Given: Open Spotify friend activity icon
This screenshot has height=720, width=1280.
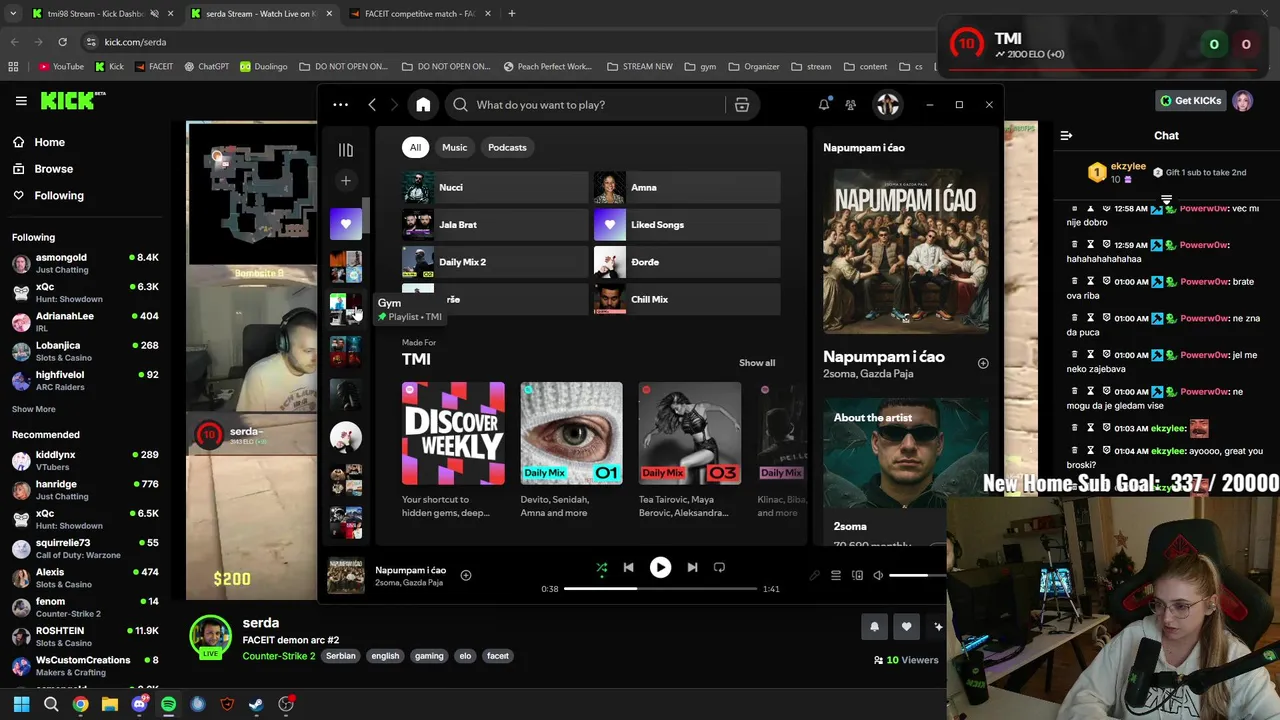Looking at the screenshot, I should (x=850, y=105).
